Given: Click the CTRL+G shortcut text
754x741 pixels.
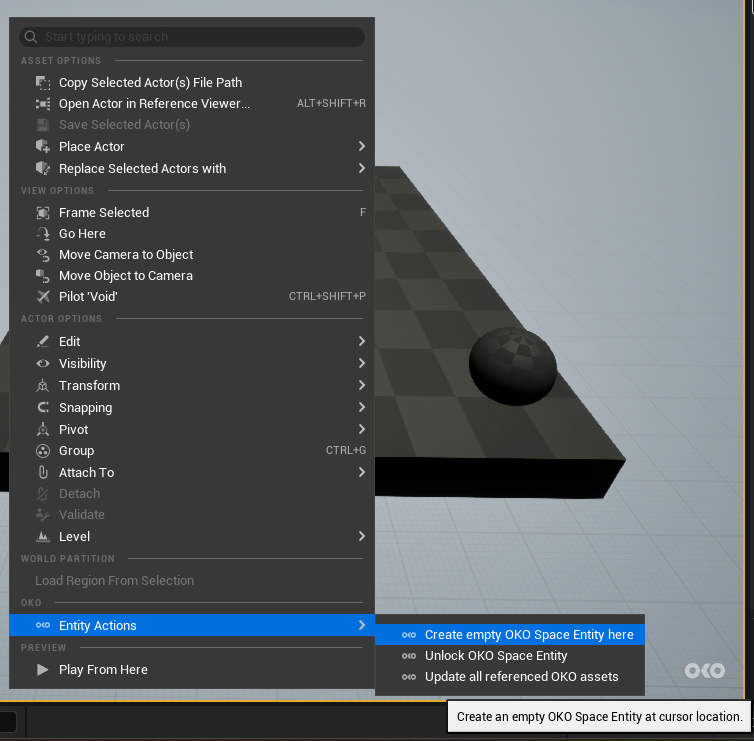Looking at the screenshot, I should [346, 451].
